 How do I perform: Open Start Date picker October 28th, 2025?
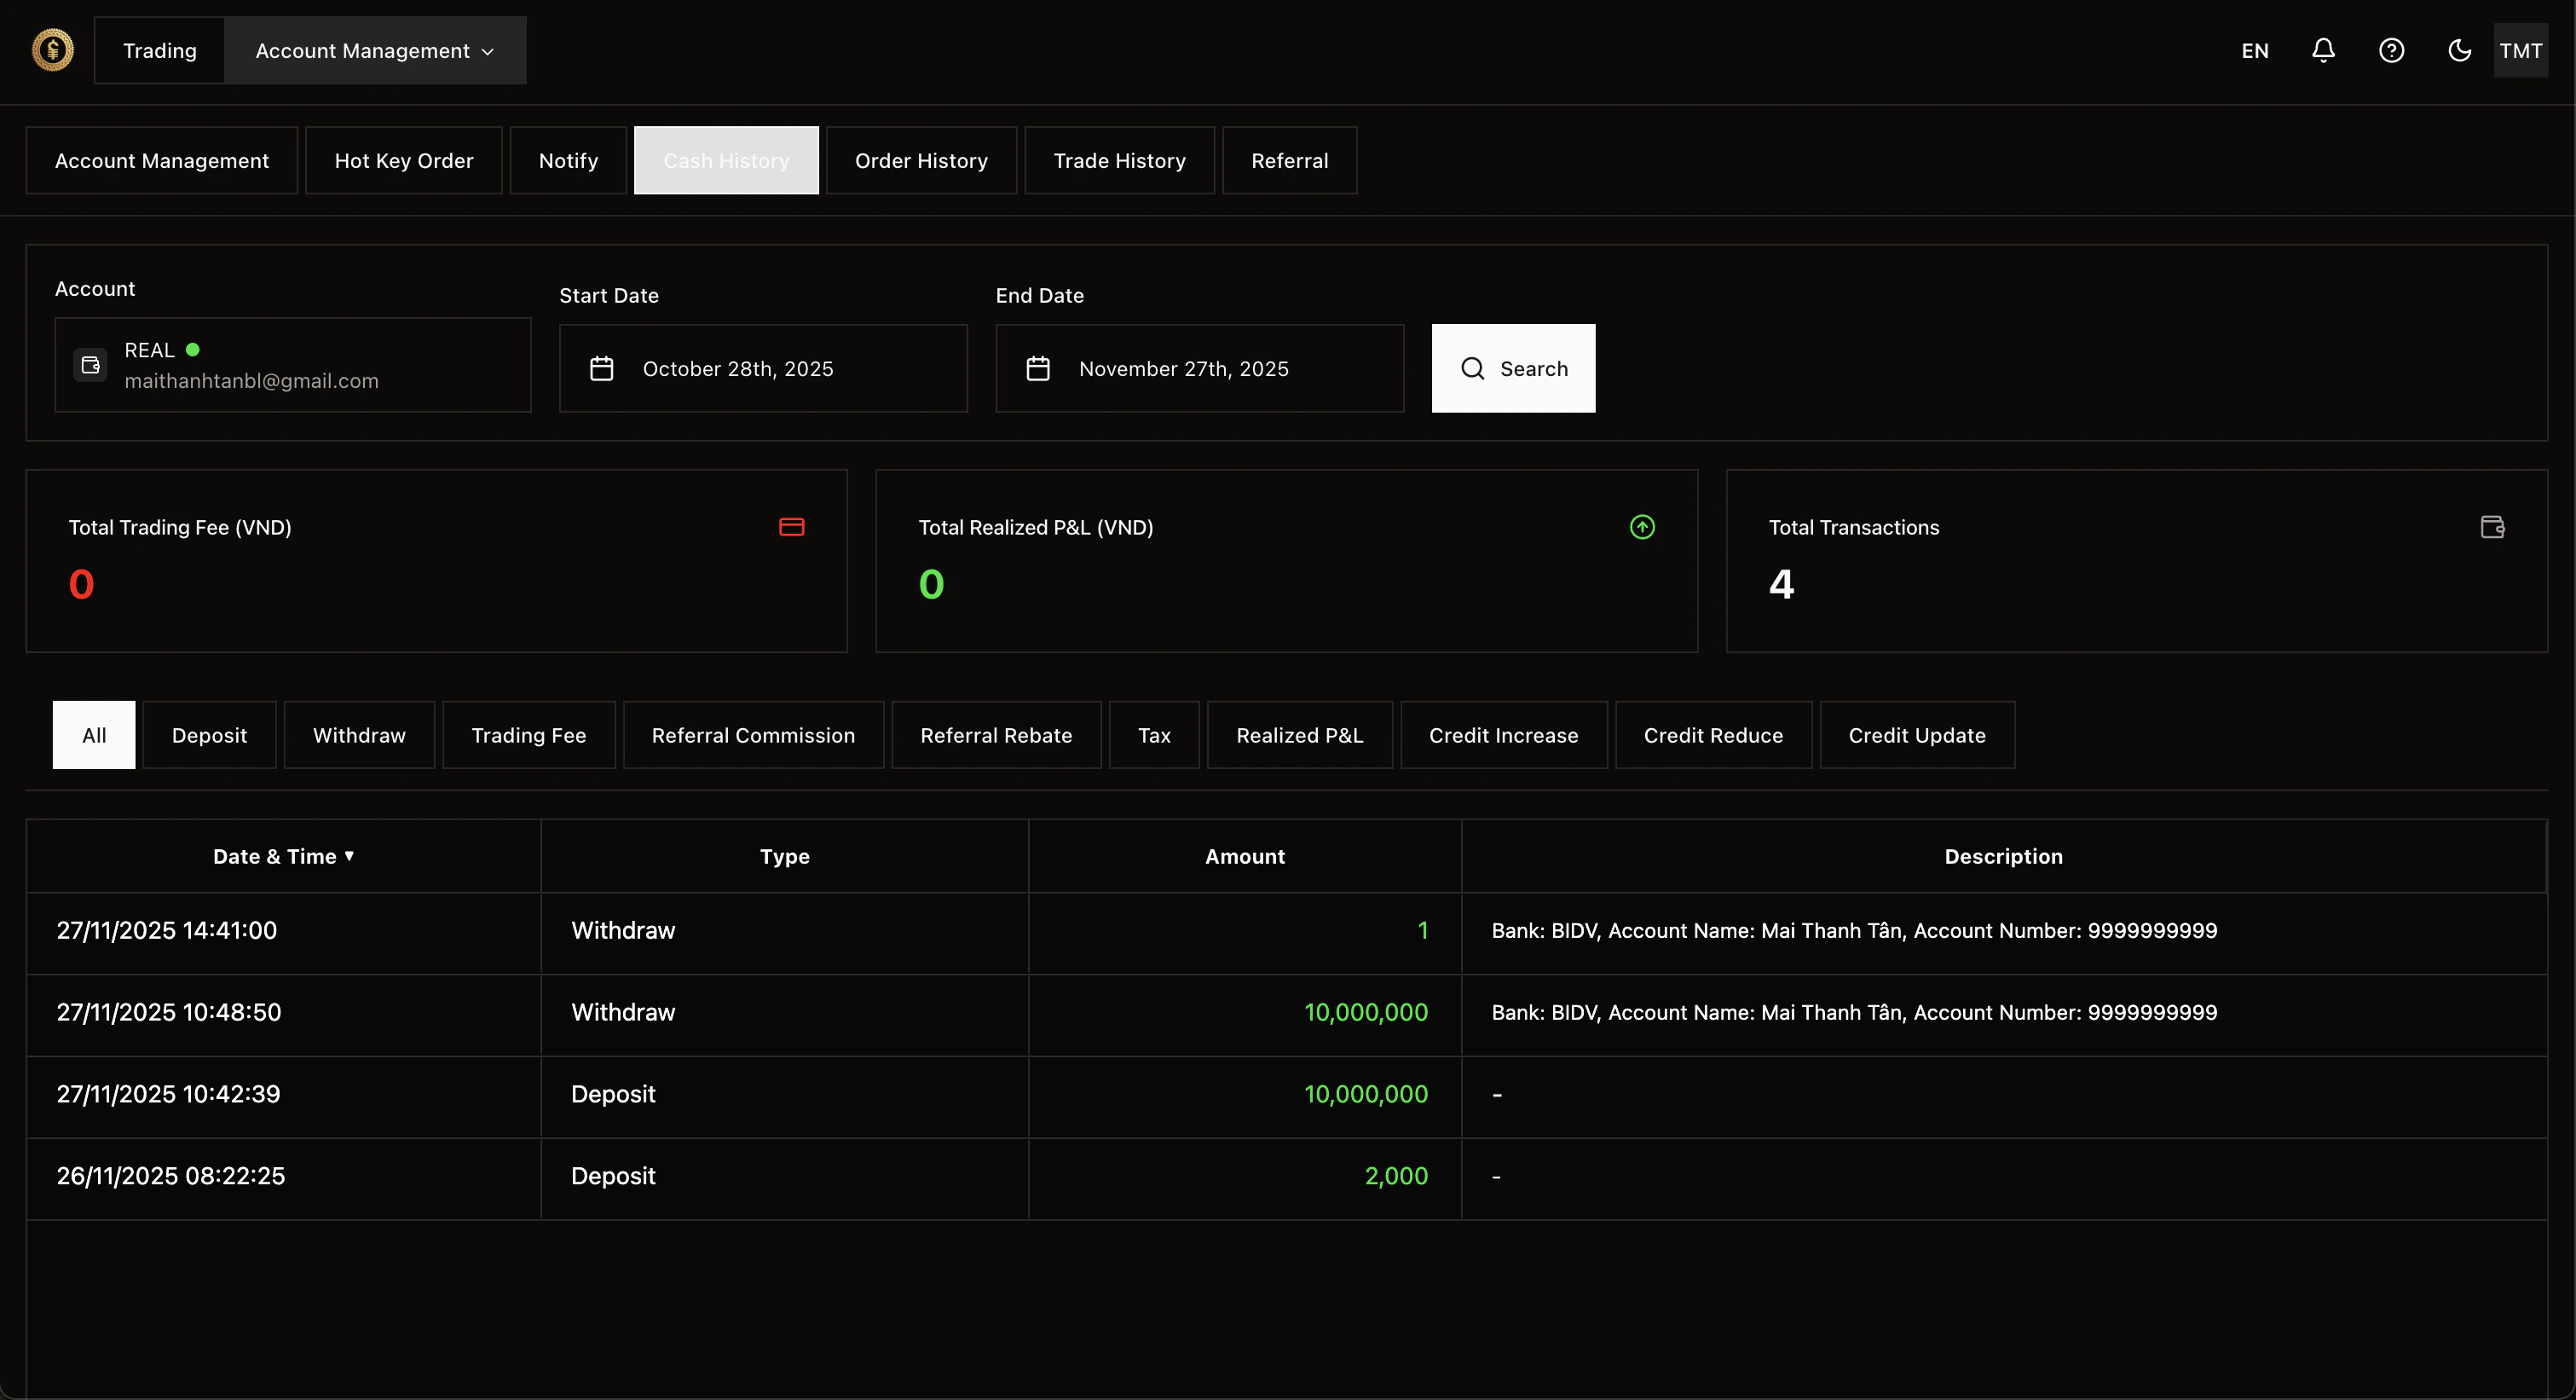click(x=763, y=369)
